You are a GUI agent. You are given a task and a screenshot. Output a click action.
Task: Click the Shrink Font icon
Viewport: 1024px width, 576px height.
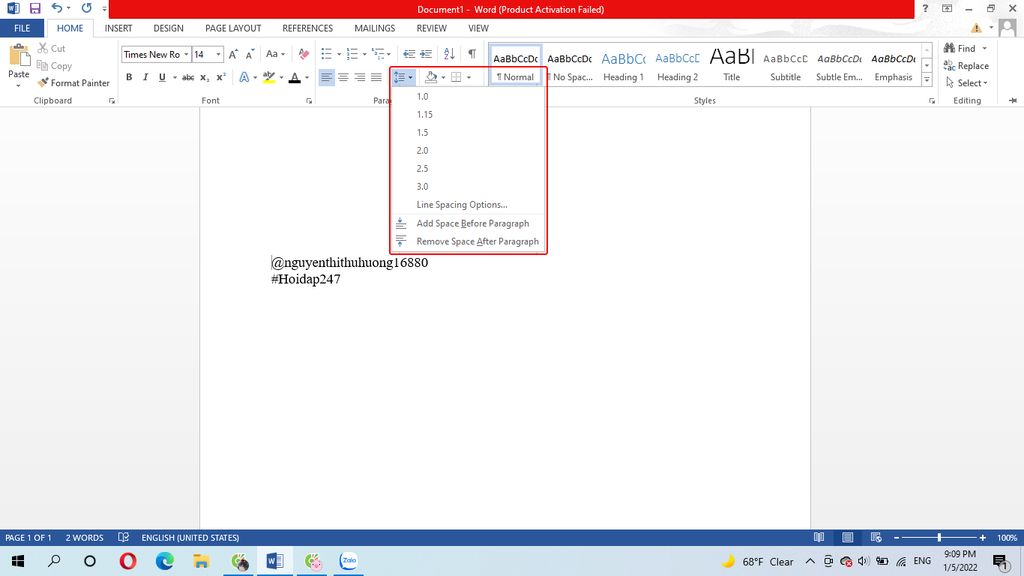coord(249,54)
